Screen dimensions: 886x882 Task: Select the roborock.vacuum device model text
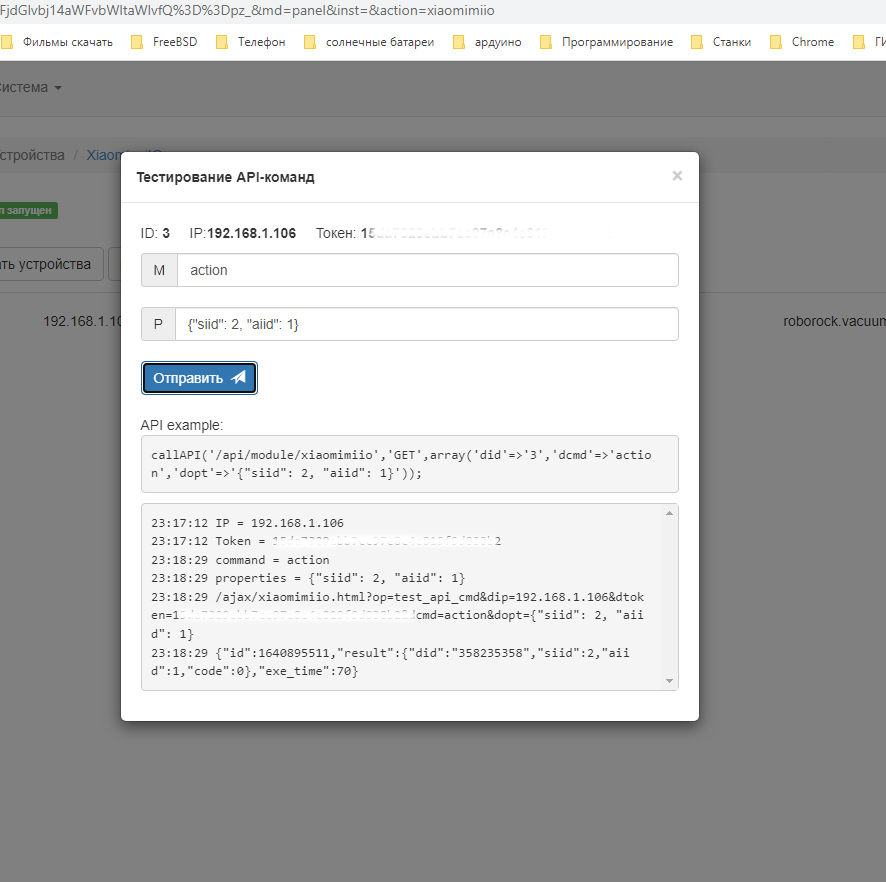(834, 322)
